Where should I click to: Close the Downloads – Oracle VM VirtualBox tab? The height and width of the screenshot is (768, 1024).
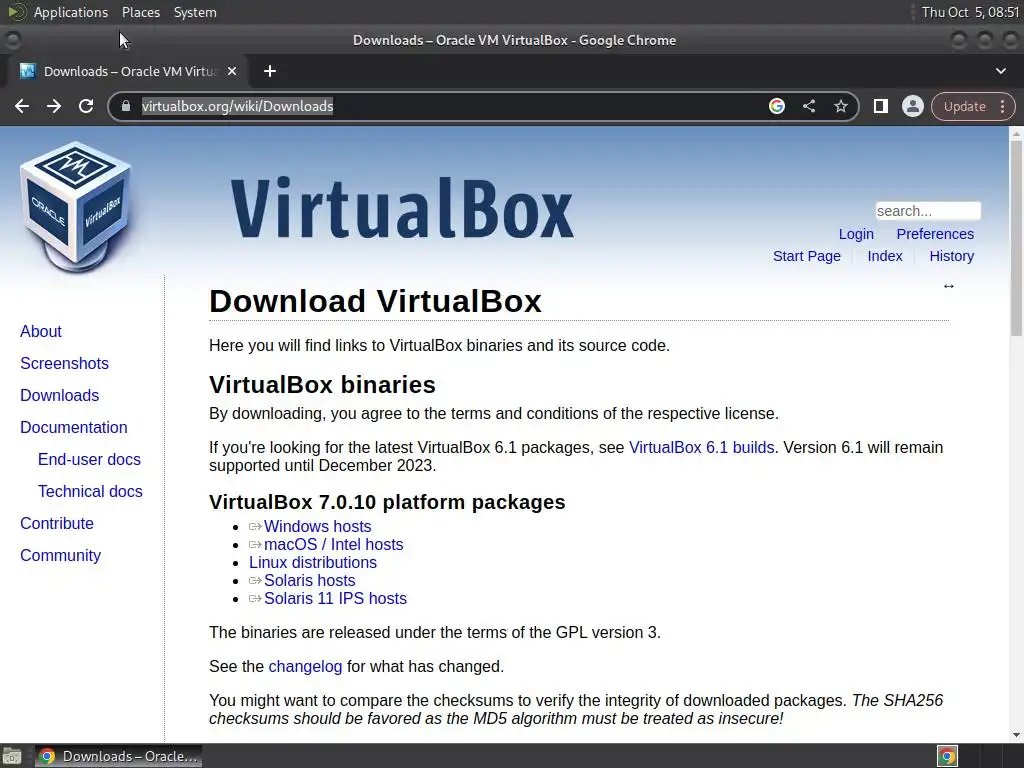(231, 71)
